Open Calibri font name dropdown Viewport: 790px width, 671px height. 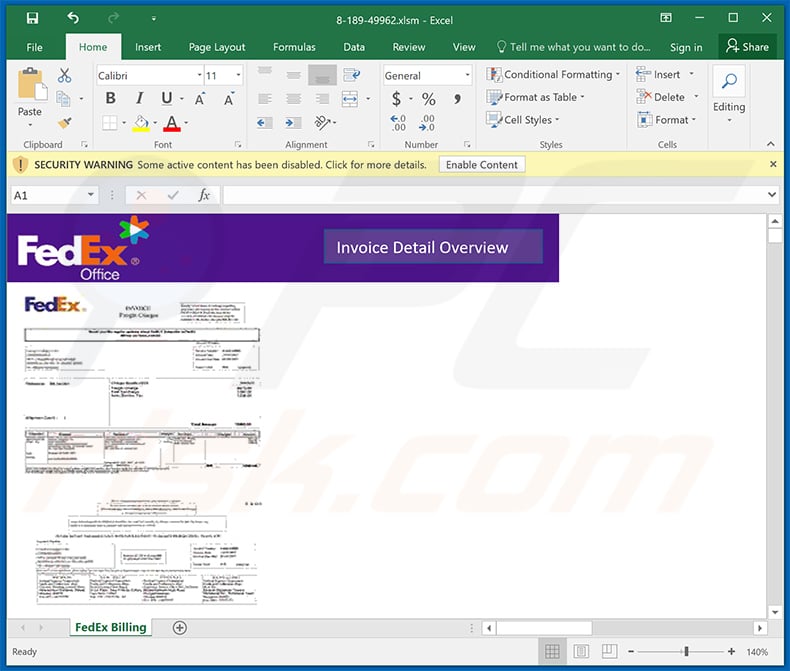pos(200,76)
